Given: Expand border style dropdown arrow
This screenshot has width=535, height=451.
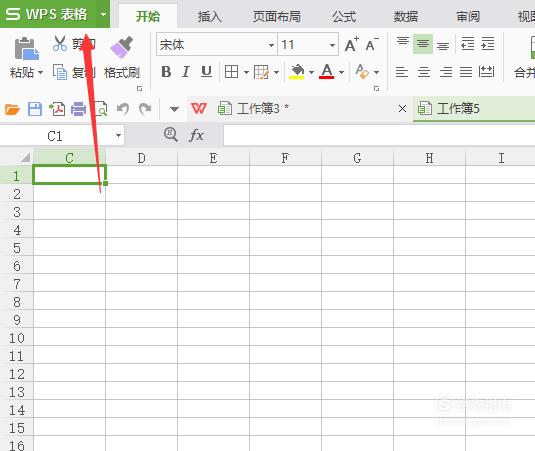Looking at the screenshot, I should (246, 72).
